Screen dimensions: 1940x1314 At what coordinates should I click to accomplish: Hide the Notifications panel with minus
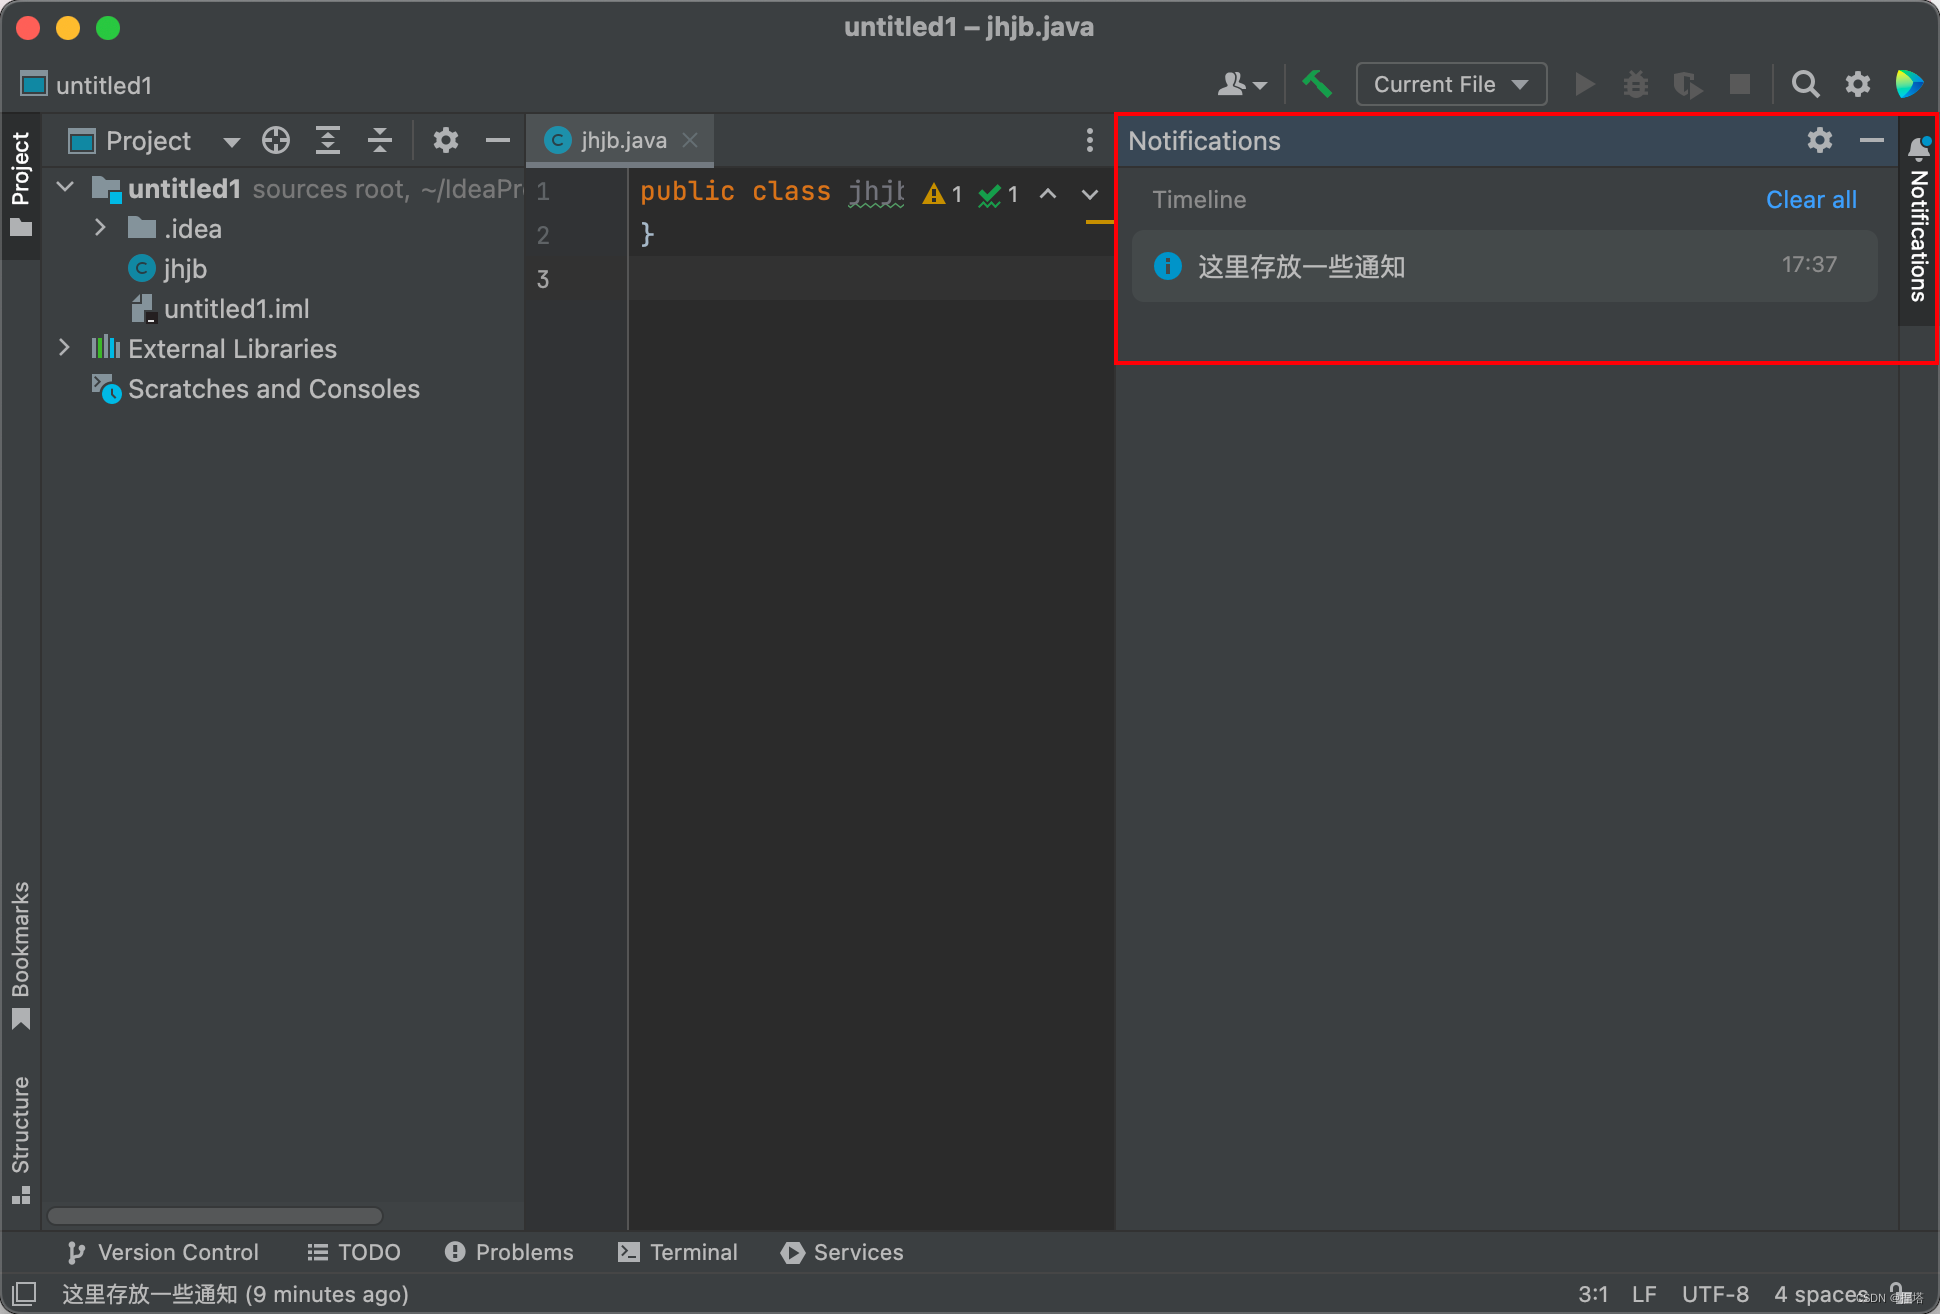click(x=1872, y=140)
